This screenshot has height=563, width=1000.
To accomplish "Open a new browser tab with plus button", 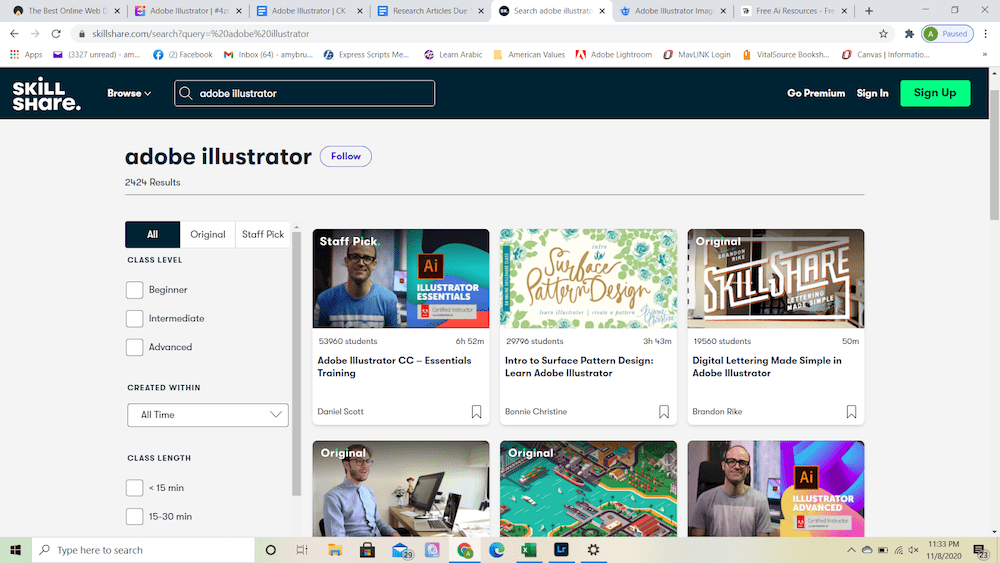I will pos(869,11).
